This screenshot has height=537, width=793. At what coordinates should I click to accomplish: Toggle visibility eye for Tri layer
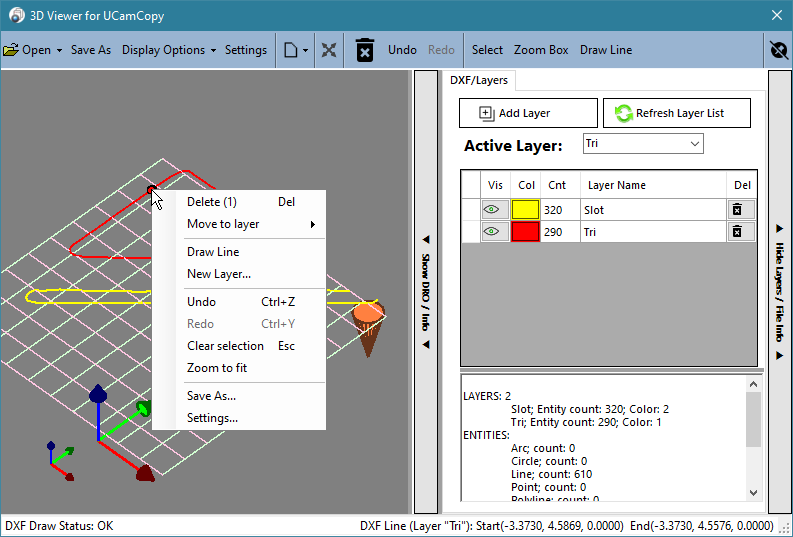[495, 232]
